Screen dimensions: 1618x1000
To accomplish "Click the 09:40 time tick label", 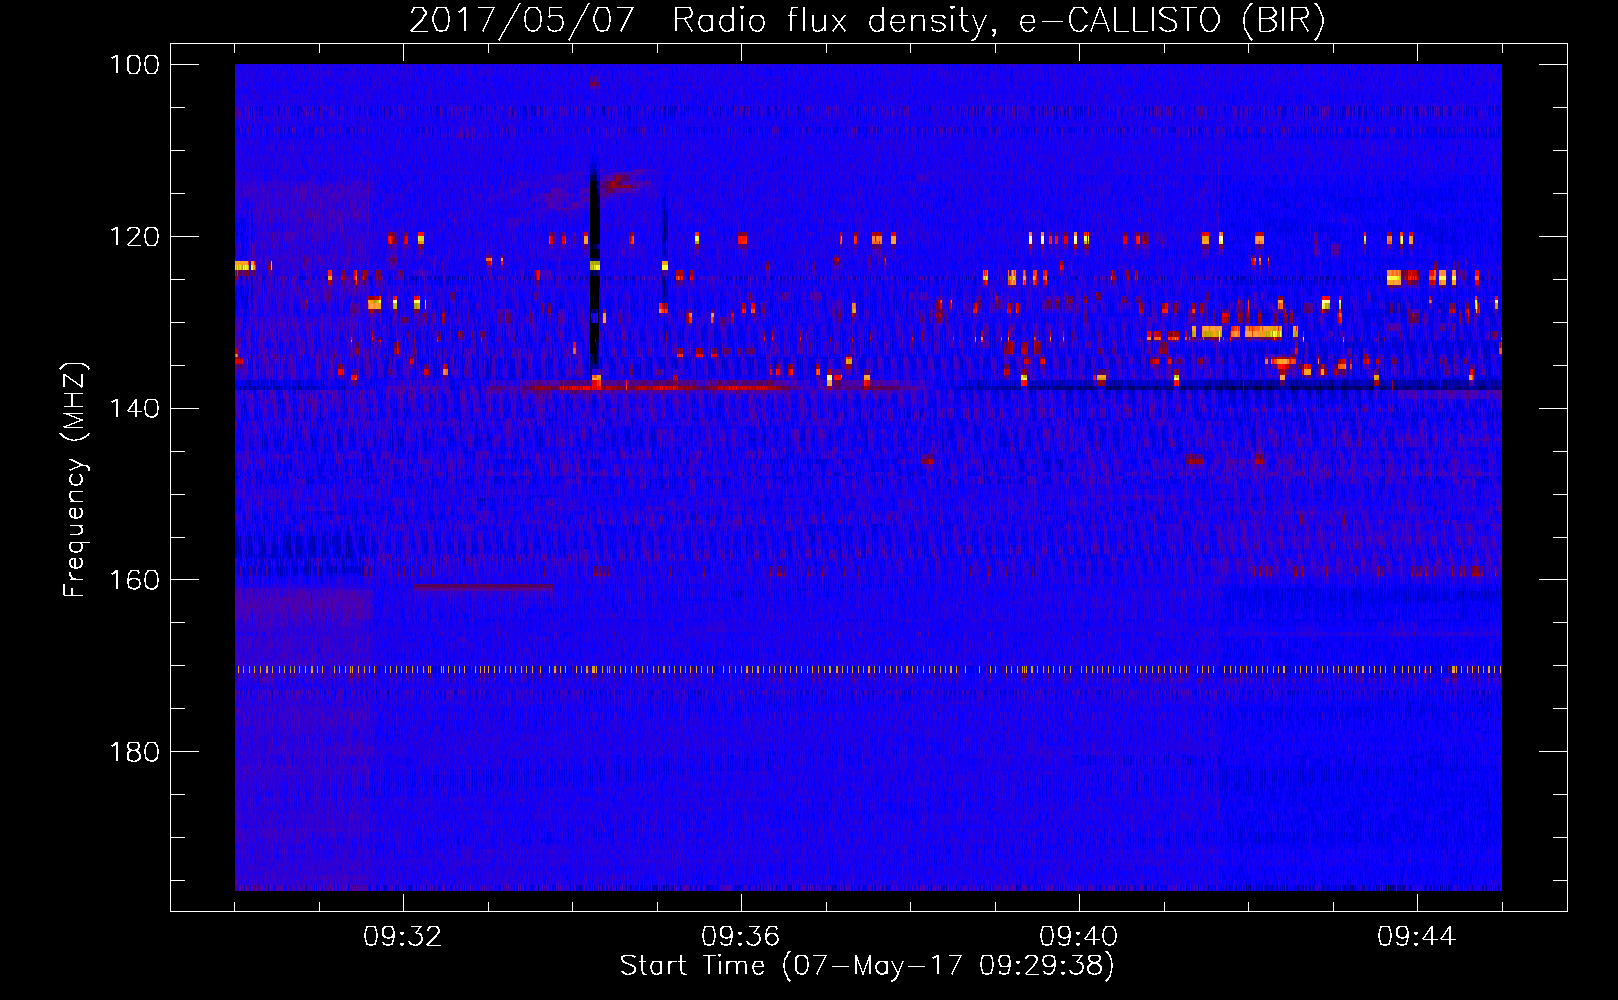I will (1079, 937).
